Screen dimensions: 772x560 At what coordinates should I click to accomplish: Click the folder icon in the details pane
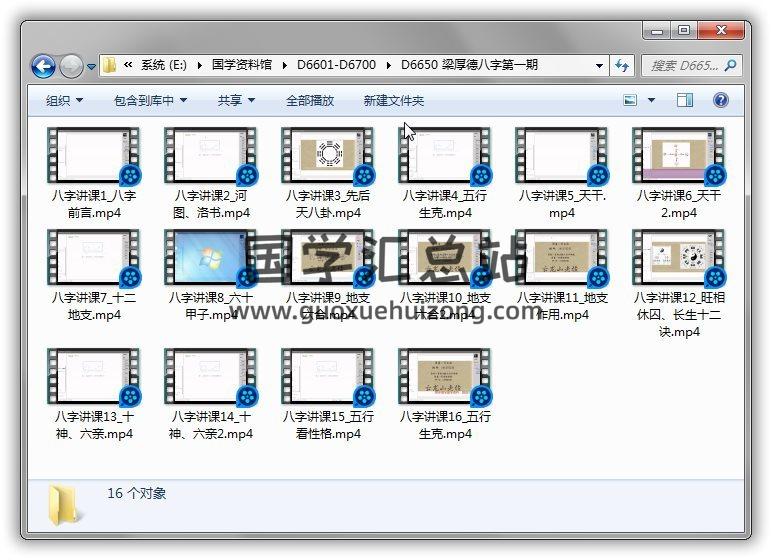[64, 504]
